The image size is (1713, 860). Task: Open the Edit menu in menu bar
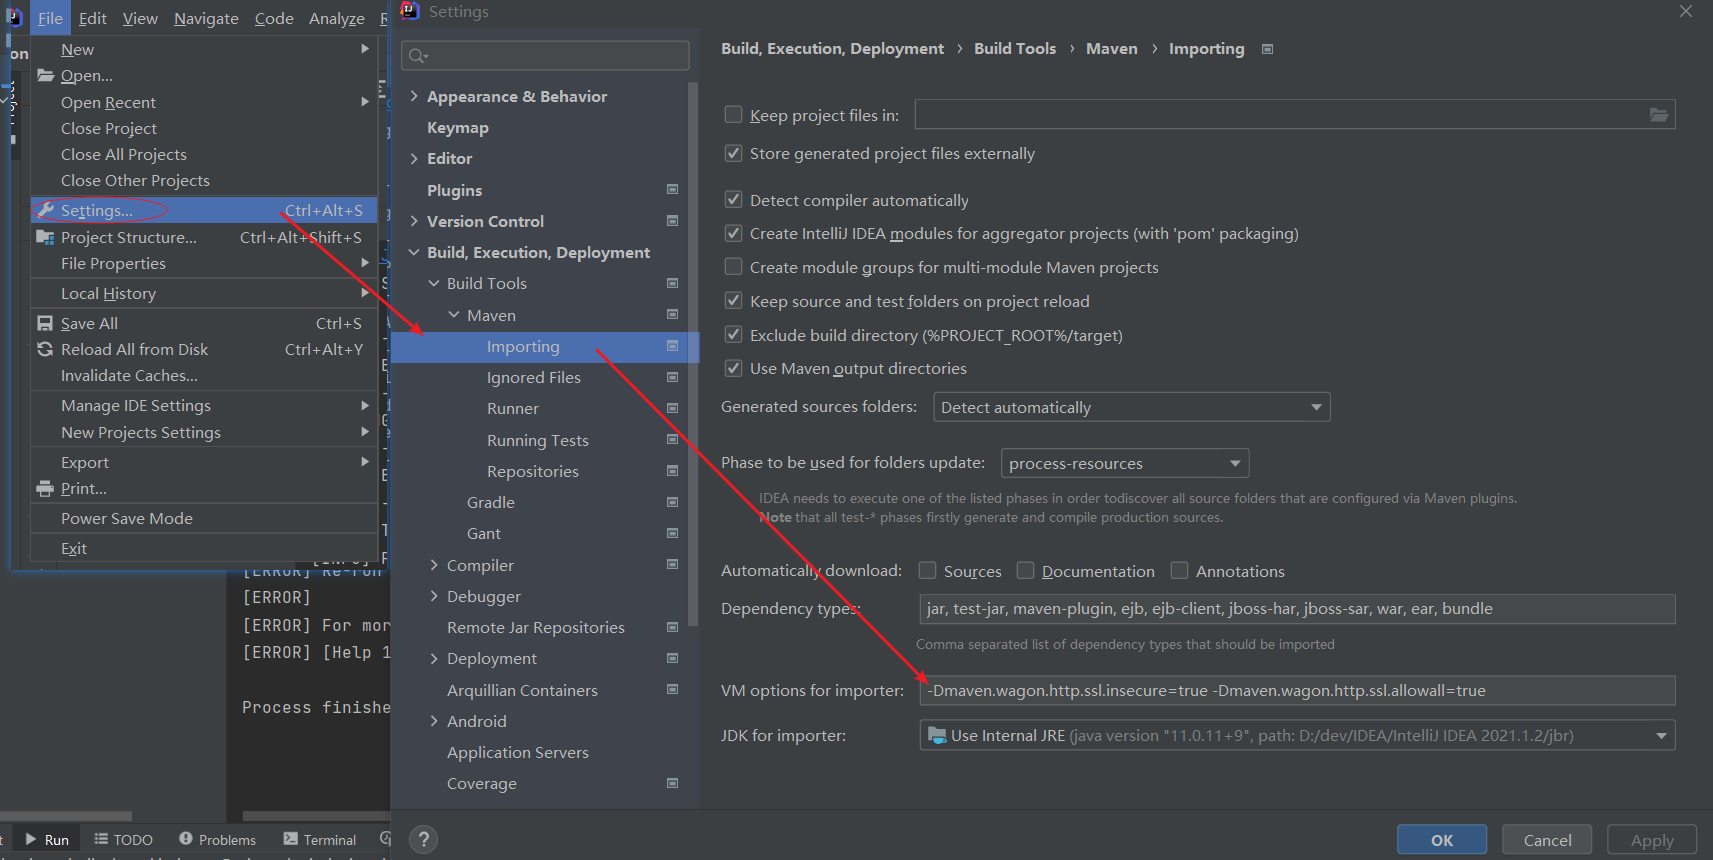pos(93,18)
